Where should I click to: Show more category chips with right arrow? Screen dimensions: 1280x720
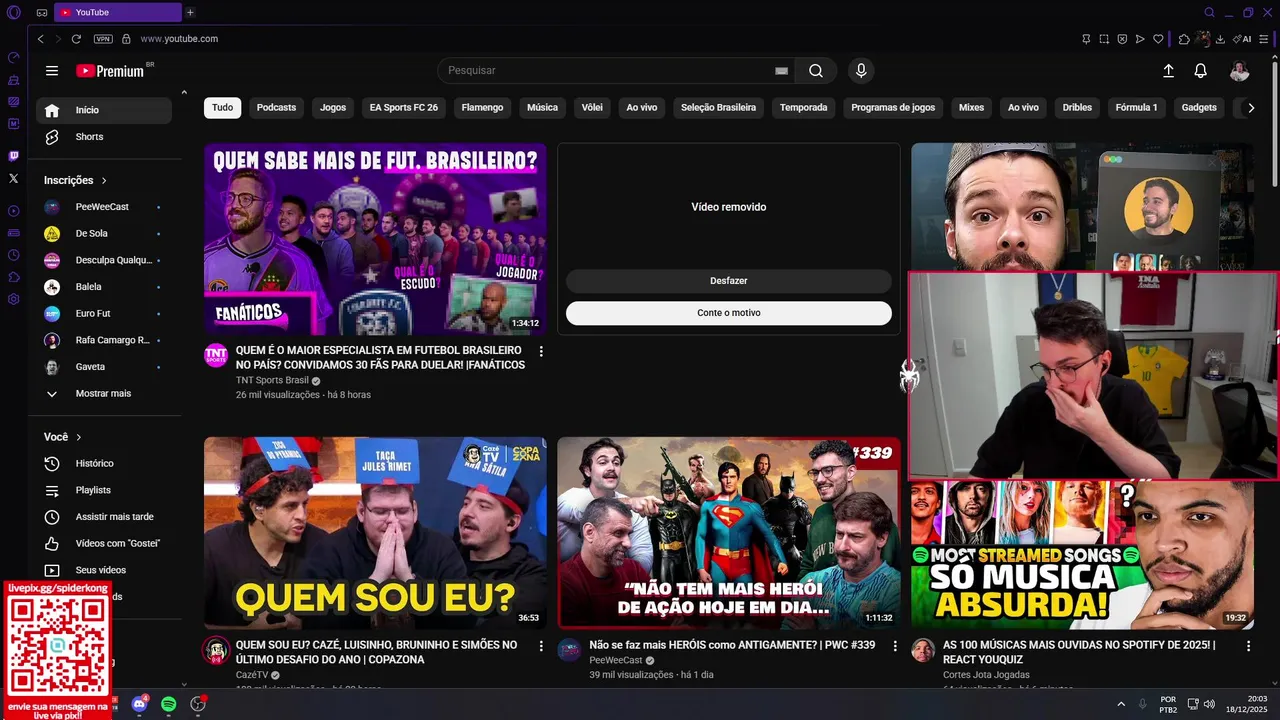(x=1250, y=108)
